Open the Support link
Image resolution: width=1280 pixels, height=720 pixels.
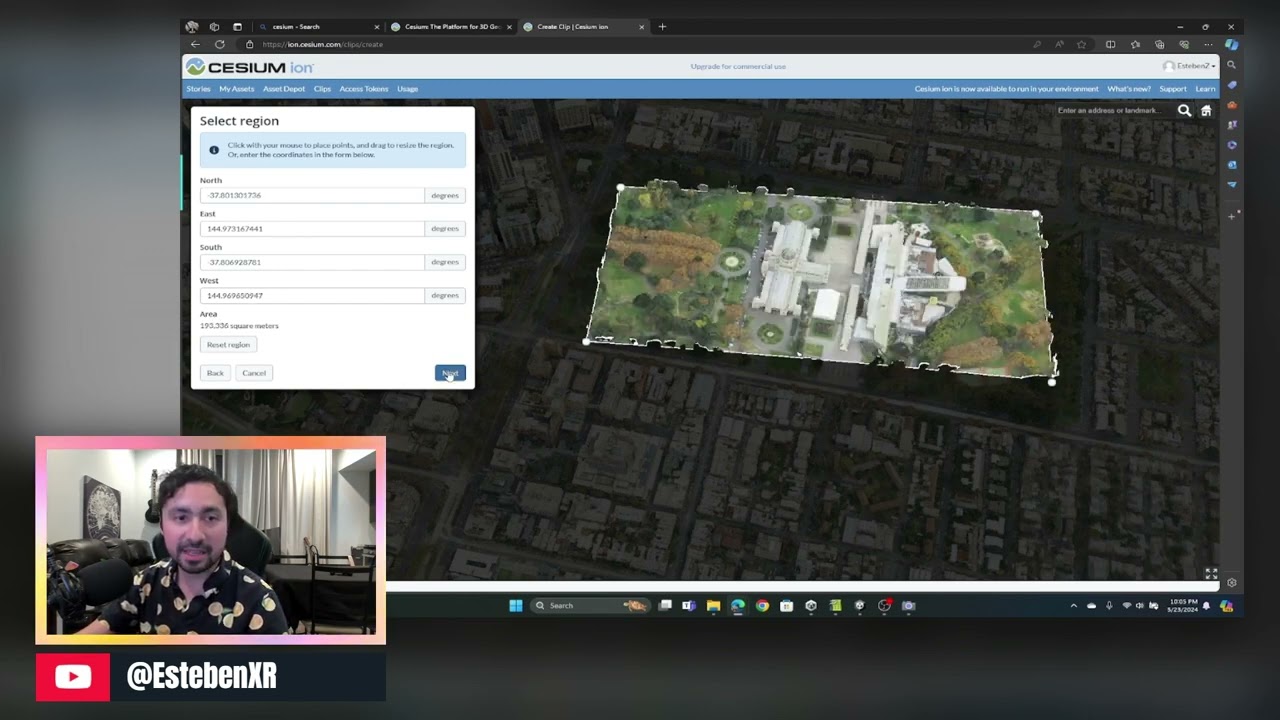[x=1173, y=89]
